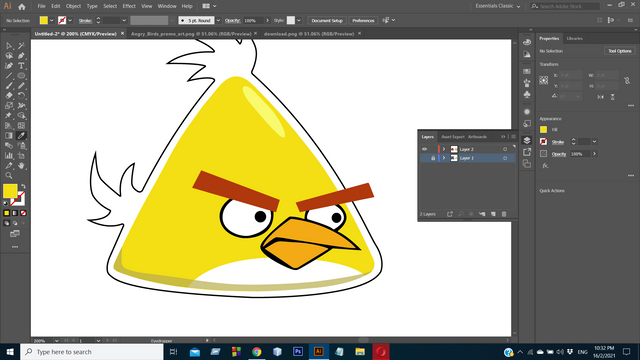
Task: Click the Preferences button
Action: pos(363,20)
